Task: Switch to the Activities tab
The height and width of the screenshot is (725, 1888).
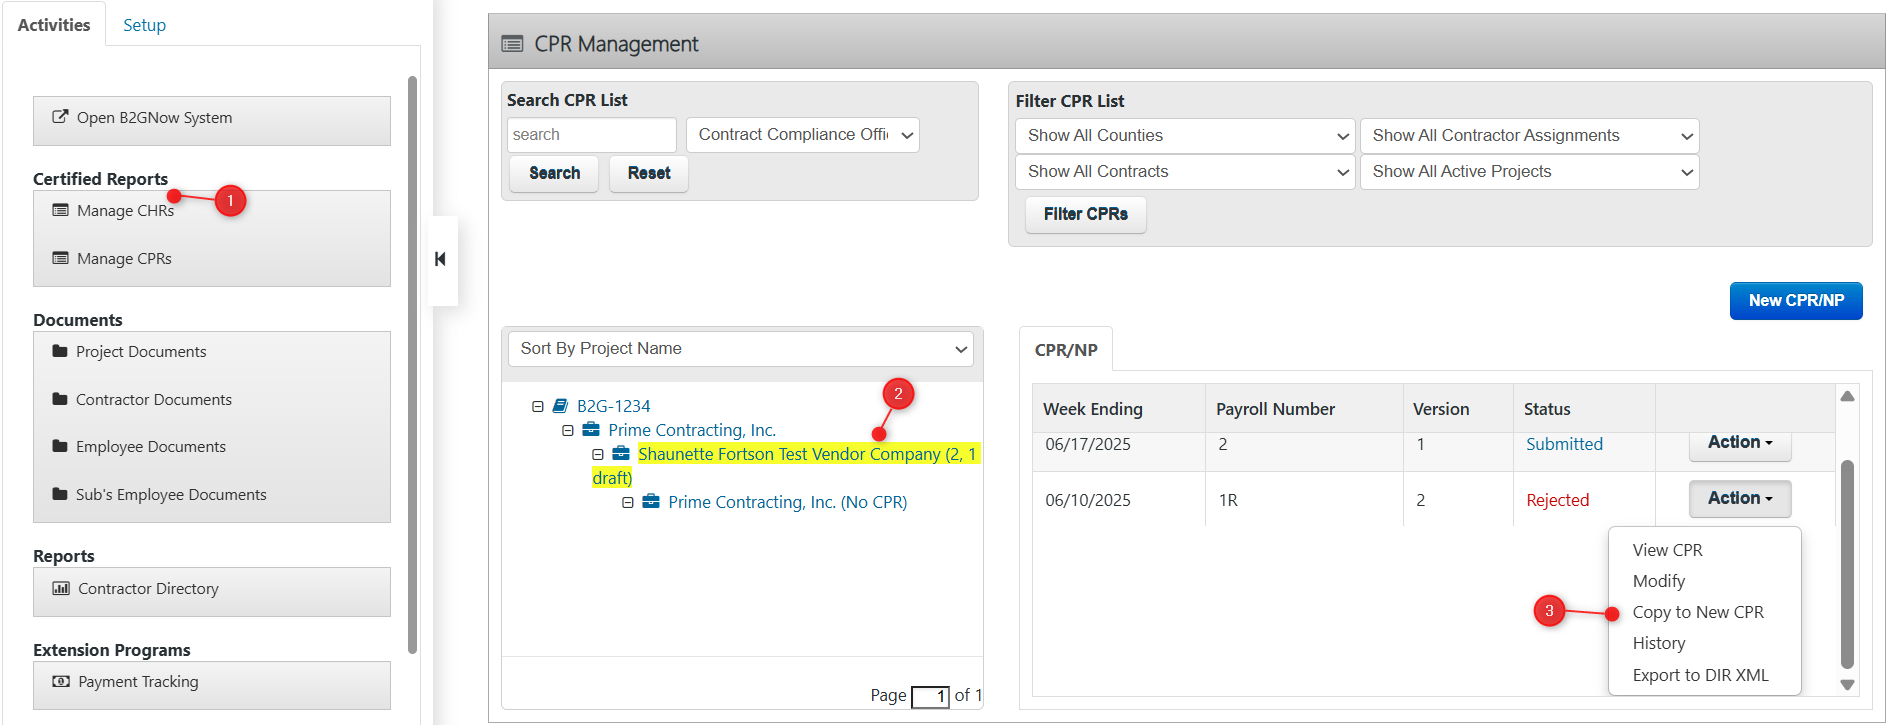Action: [x=54, y=25]
